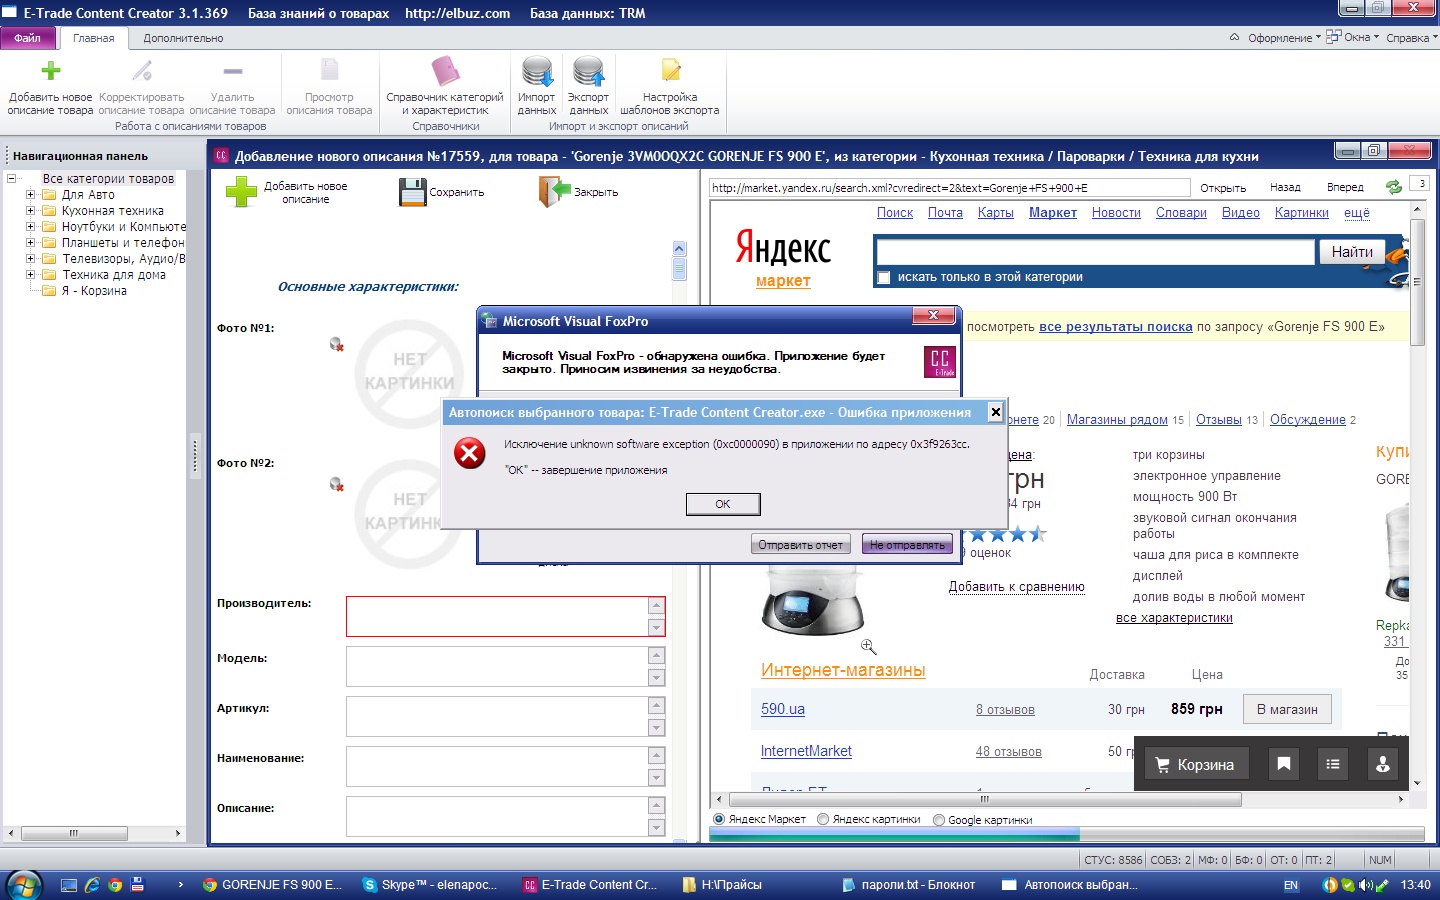Image resolution: width=1440 pixels, height=900 pixels.
Task: Open the Новости link in Yandex navigation
Action: point(1116,213)
